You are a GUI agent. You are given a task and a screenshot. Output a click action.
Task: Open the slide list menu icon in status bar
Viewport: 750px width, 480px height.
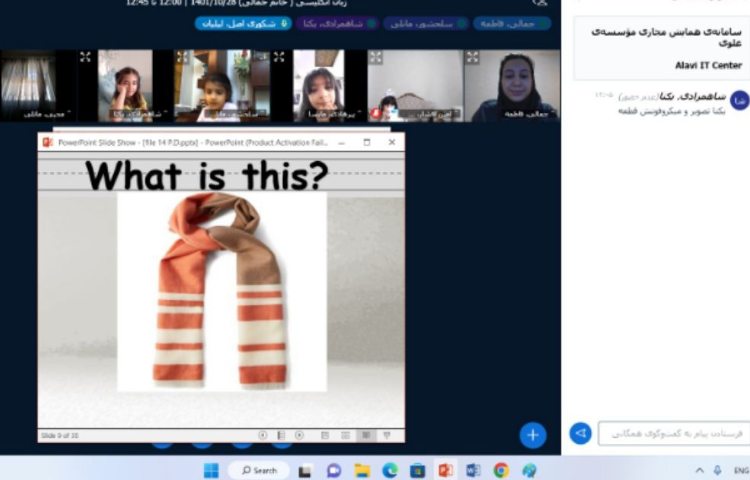pos(281,435)
